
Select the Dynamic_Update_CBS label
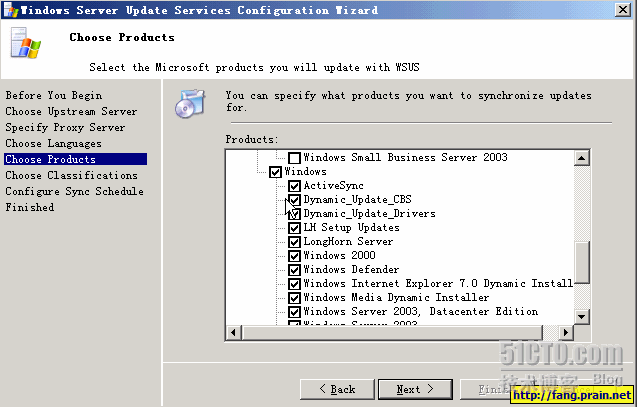click(x=358, y=200)
